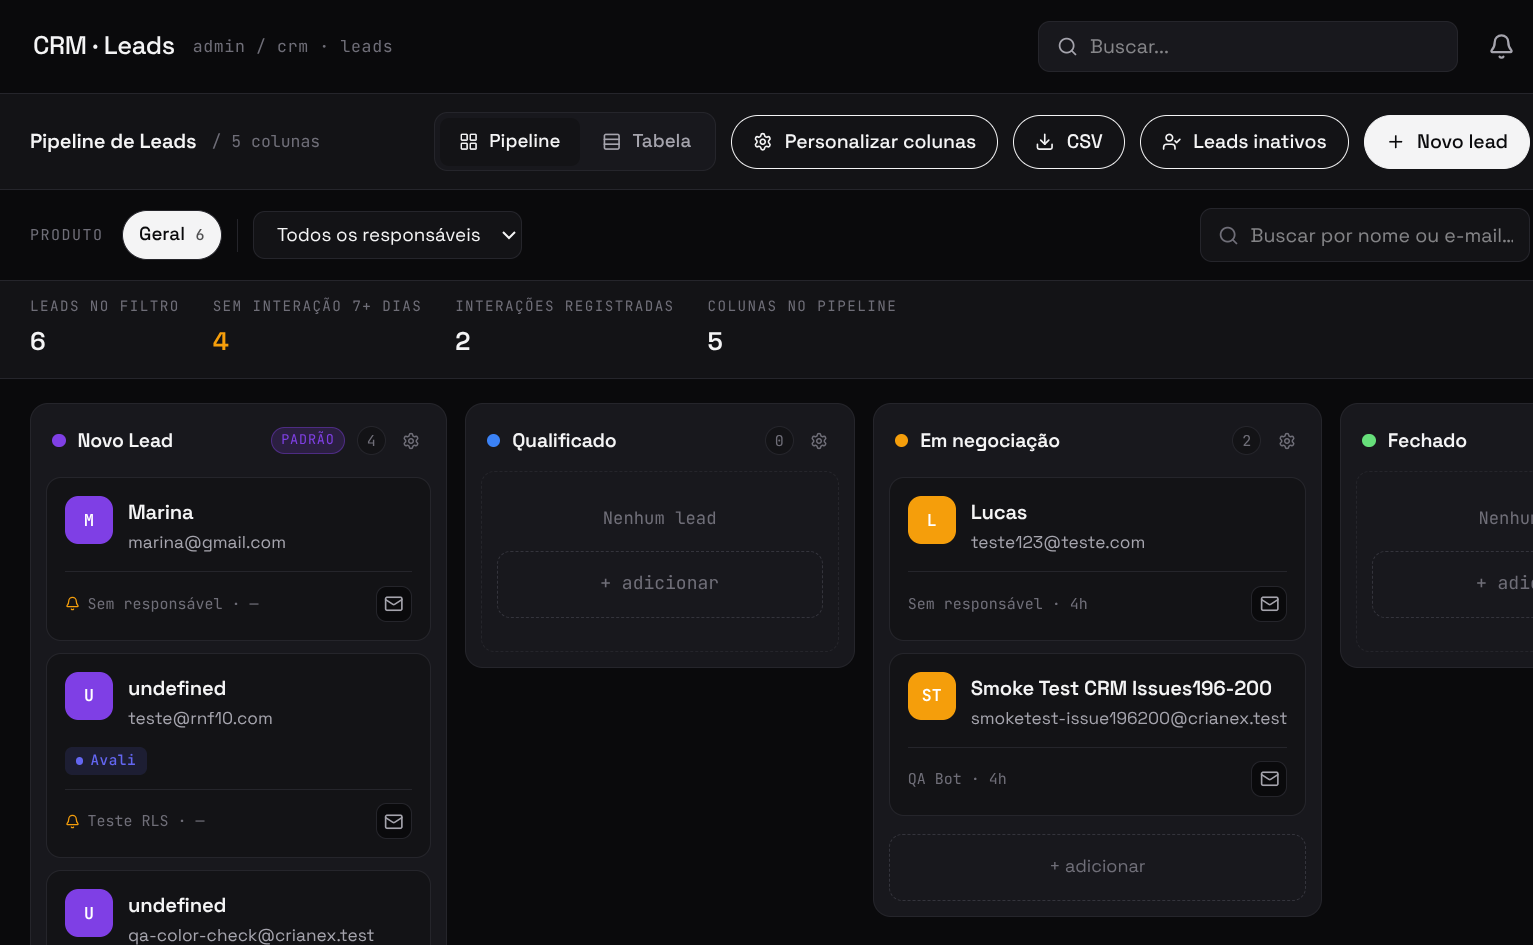Switch to Pipeline view
1533x945 pixels.
[510, 142]
